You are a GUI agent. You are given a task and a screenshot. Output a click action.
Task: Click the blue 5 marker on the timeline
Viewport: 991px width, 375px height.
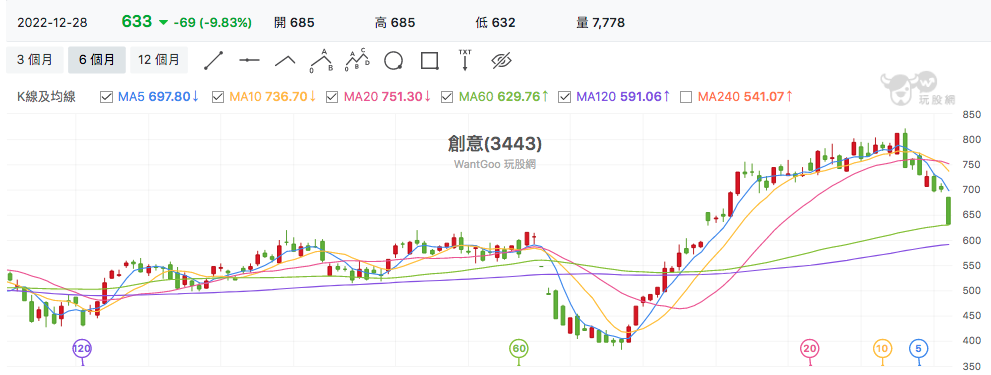pyautogui.click(x=918, y=348)
